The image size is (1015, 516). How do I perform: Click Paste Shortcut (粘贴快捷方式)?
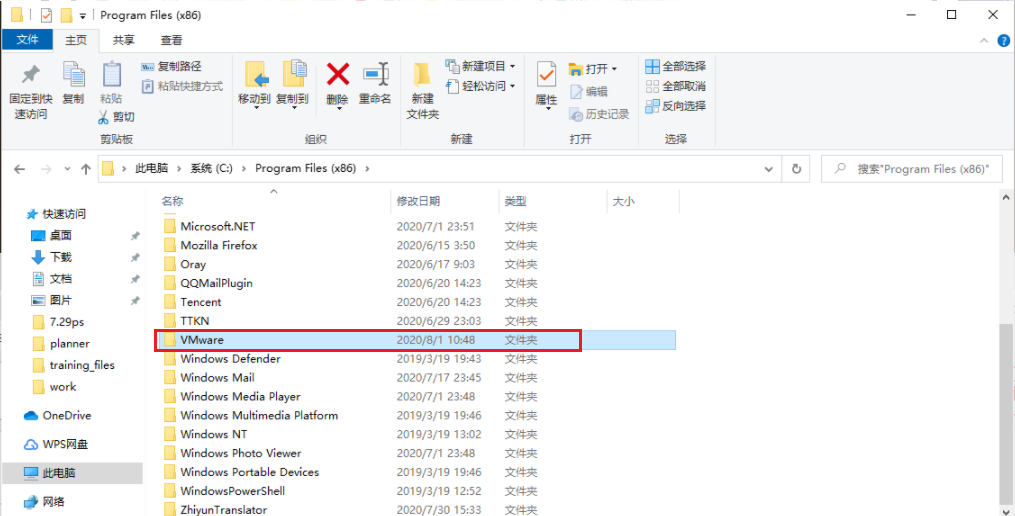coord(182,86)
